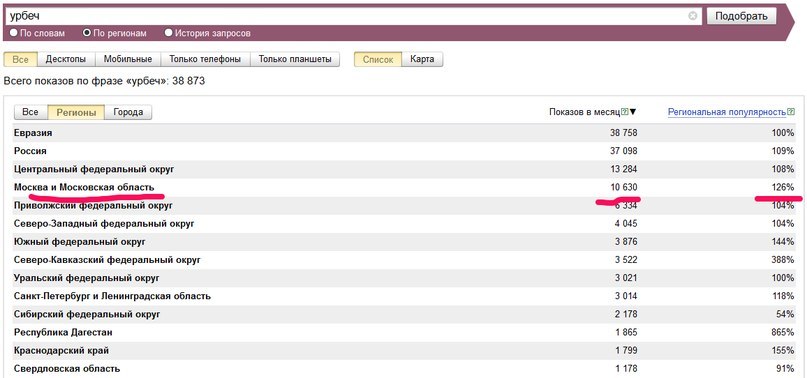Click Москва и Московская область row

(x=404, y=187)
